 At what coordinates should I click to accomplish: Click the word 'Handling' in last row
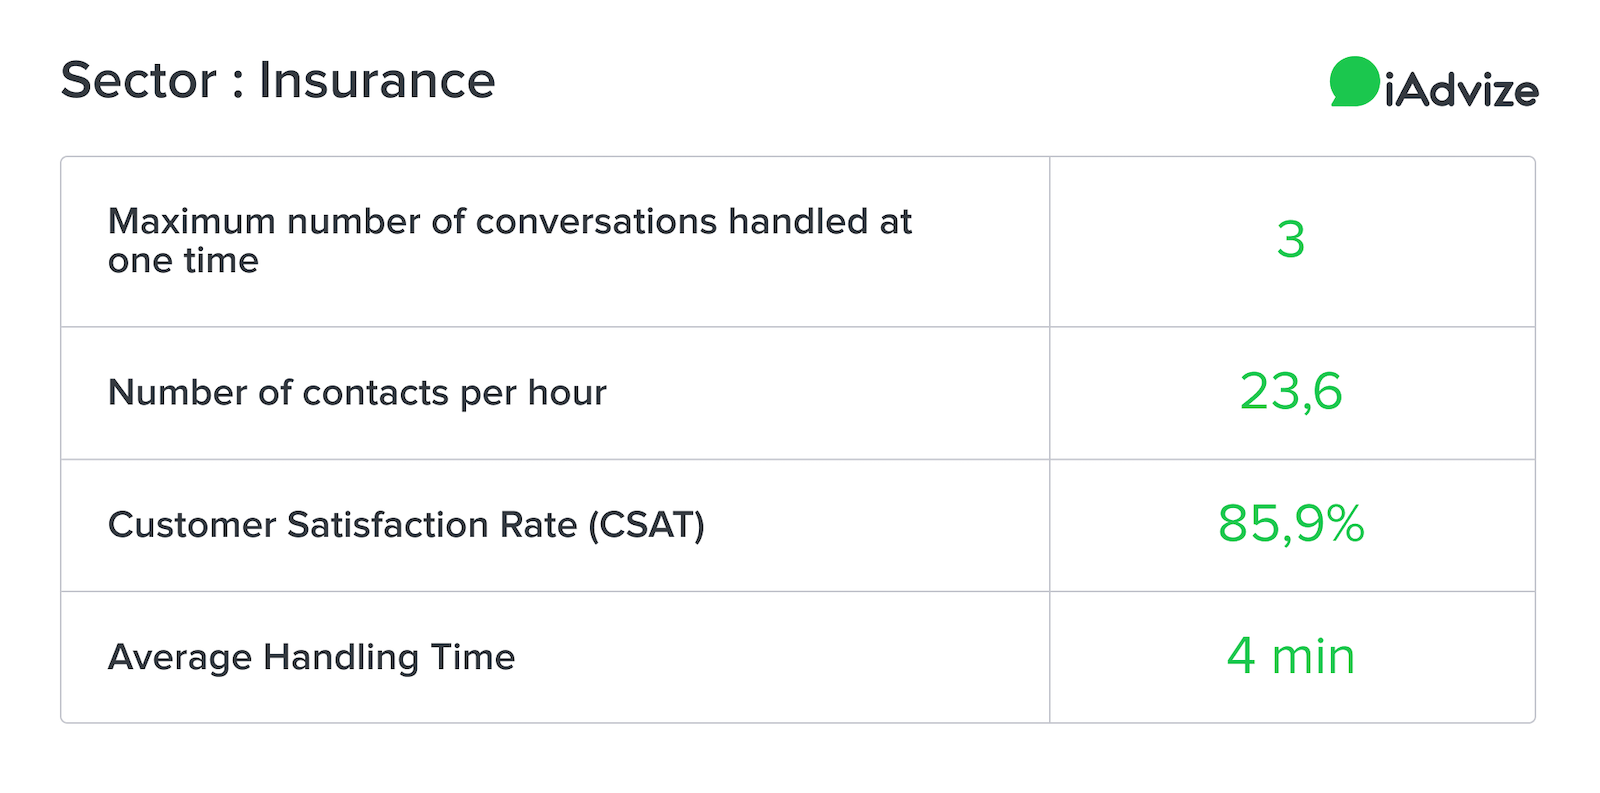341,658
